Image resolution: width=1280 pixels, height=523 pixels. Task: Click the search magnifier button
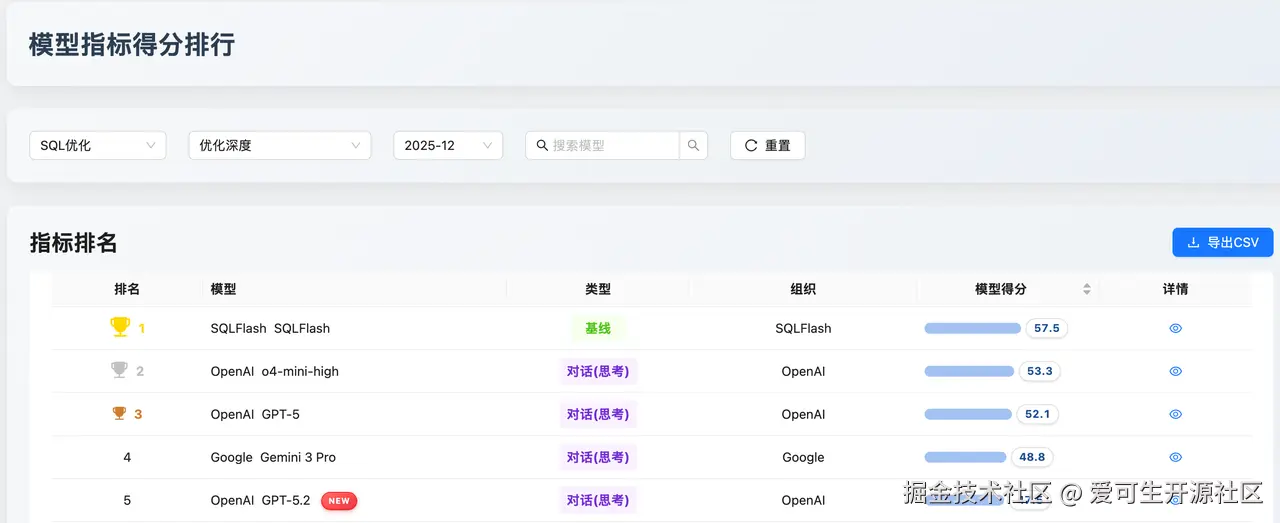coord(693,145)
